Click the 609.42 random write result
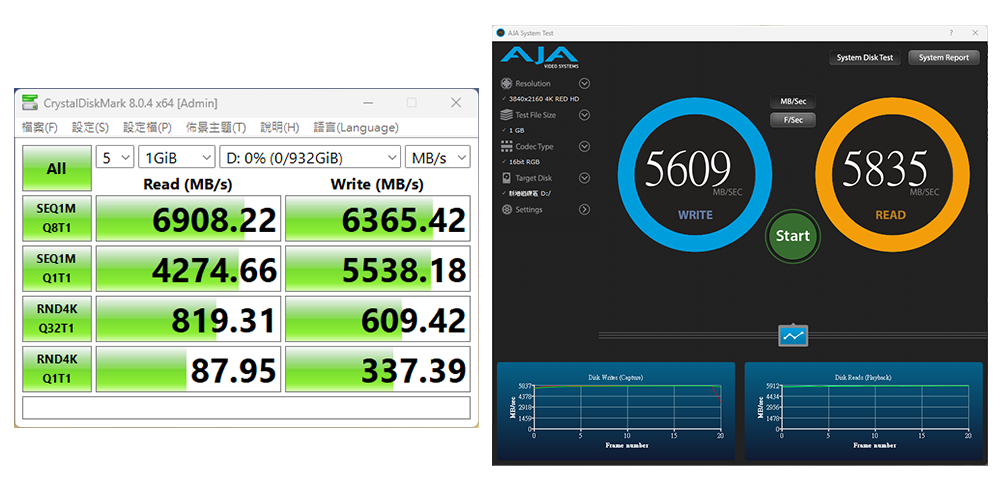Screen dimensions: 1000x500 [x=378, y=319]
